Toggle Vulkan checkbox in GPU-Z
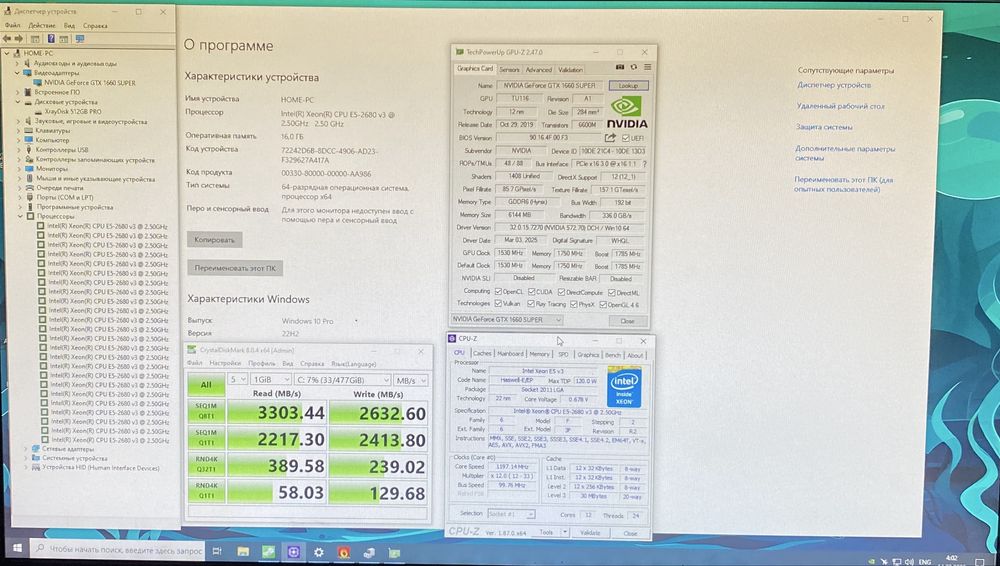This screenshot has width=1000, height=566. 498,304
